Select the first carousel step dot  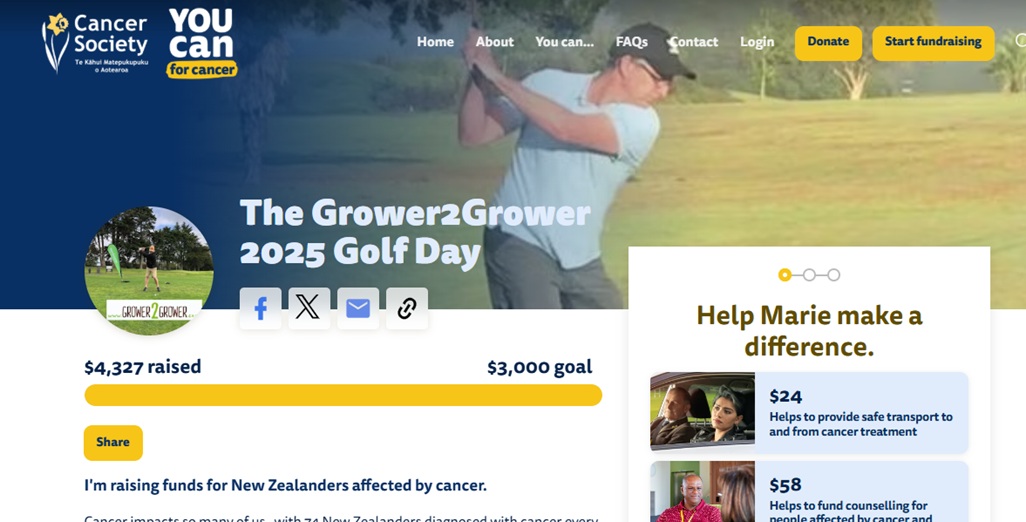[785, 275]
